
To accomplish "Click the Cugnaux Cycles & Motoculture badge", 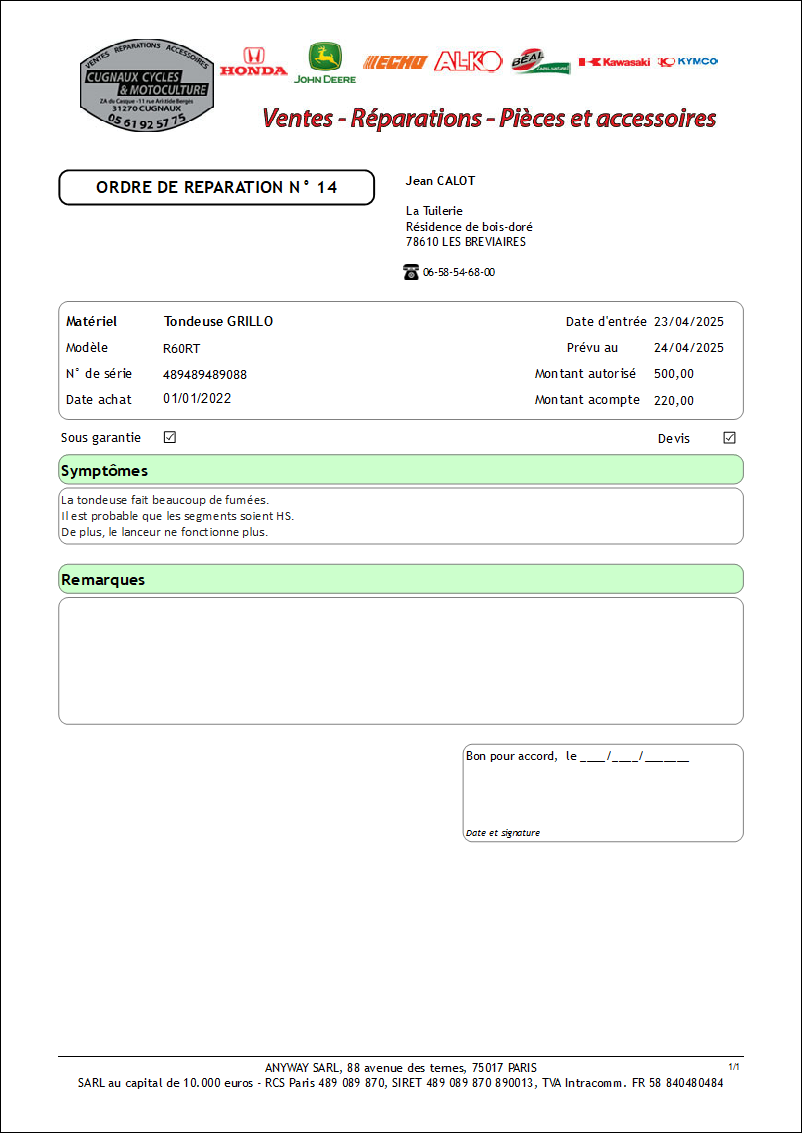I will 147,85.
